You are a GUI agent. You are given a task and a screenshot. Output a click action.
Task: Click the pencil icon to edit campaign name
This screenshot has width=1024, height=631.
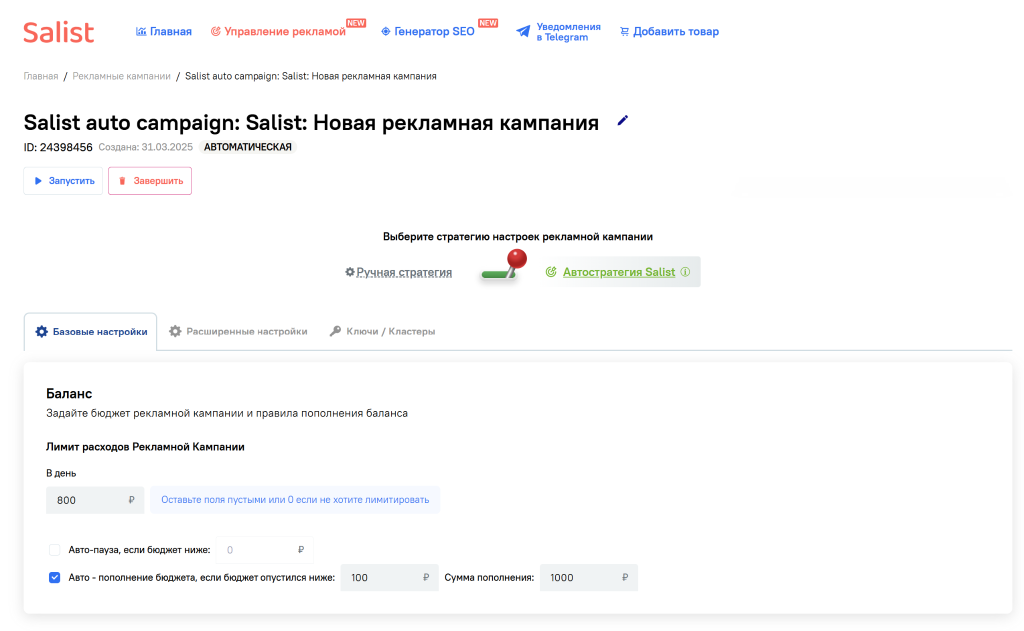[623, 121]
